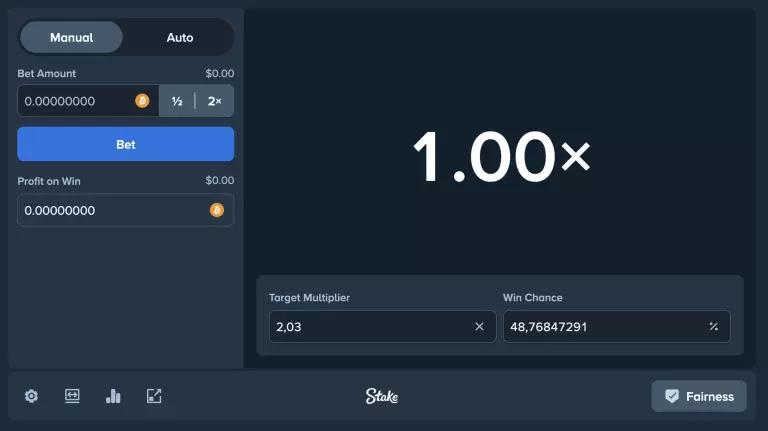Image resolution: width=768 pixels, height=431 pixels.
Task: Click the Profit on Win label
Action: pyautogui.click(x=49, y=181)
